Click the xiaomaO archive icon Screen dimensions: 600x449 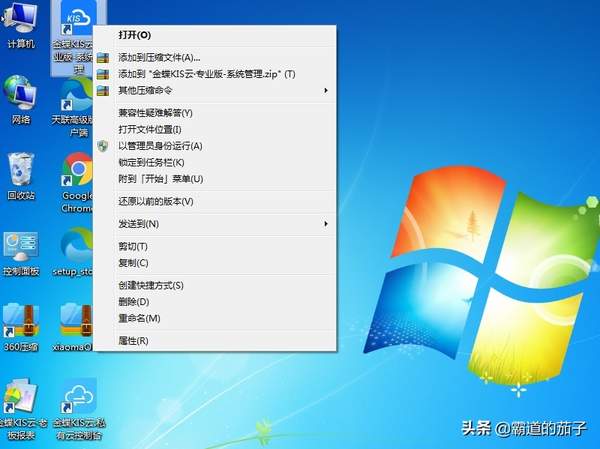pyautogui.click(x=77, y=321)
